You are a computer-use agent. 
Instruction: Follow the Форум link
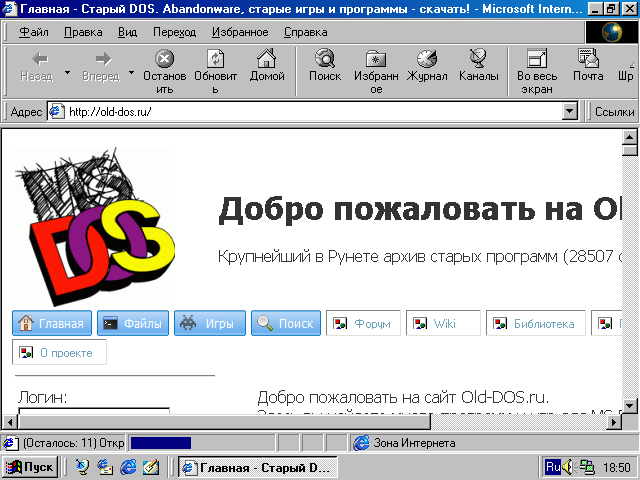coord(363,323)
